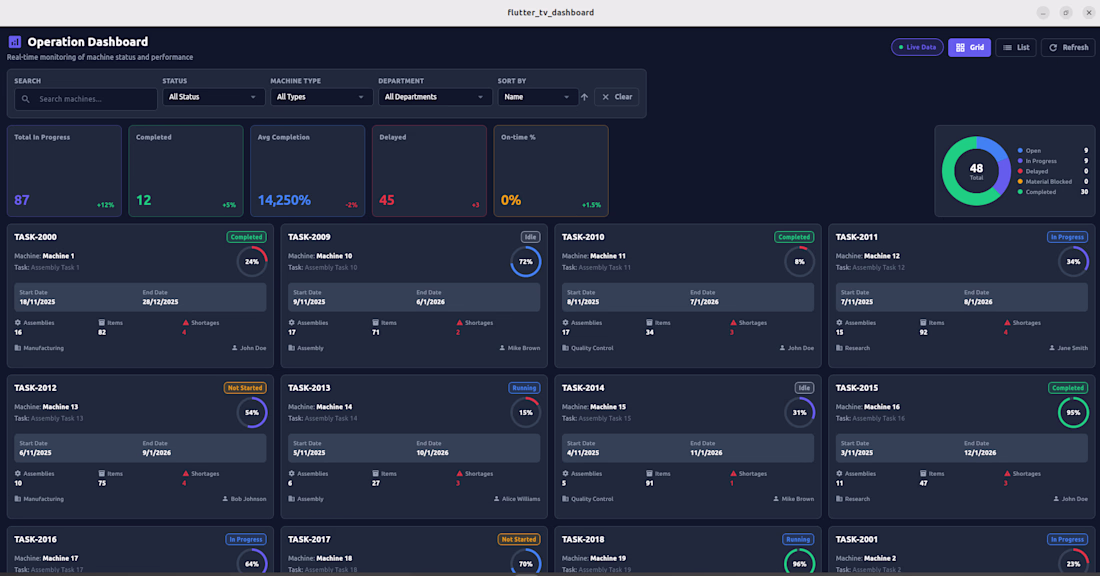
Task: Click the Delayed stat card showing 45
Action: [x=429, y=170]
